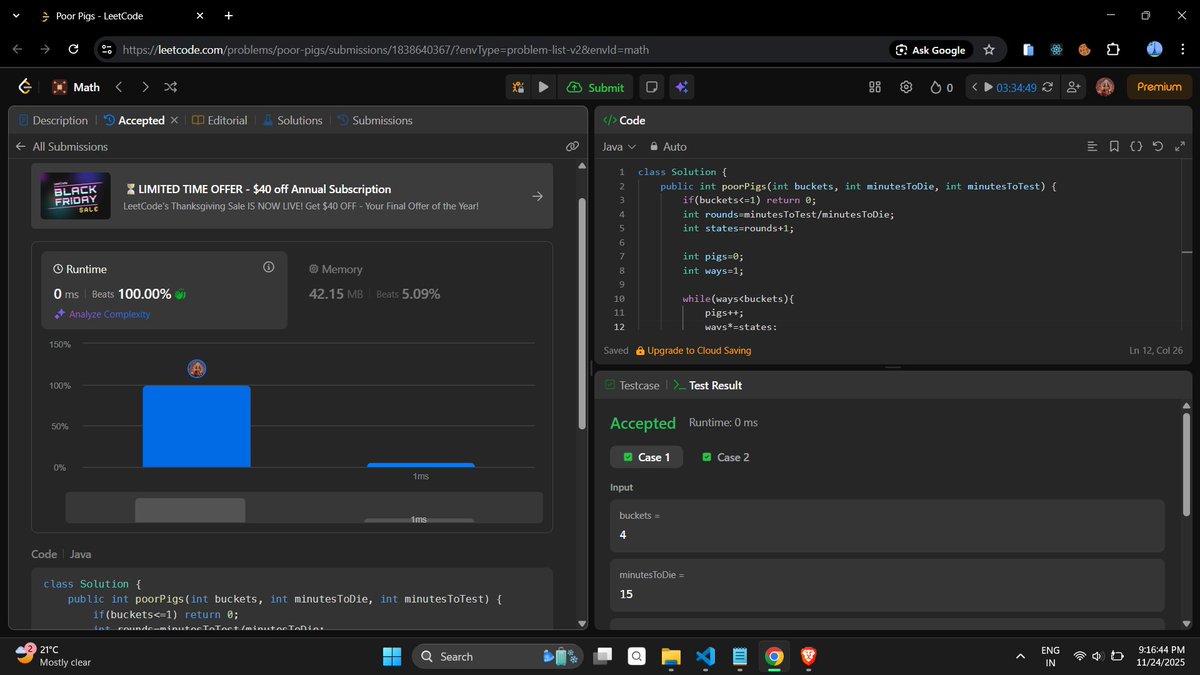Reset the timer with refresh icon
This screenshot has height=675, width=1200.
pyautogui.click(x=1047, y=87)
